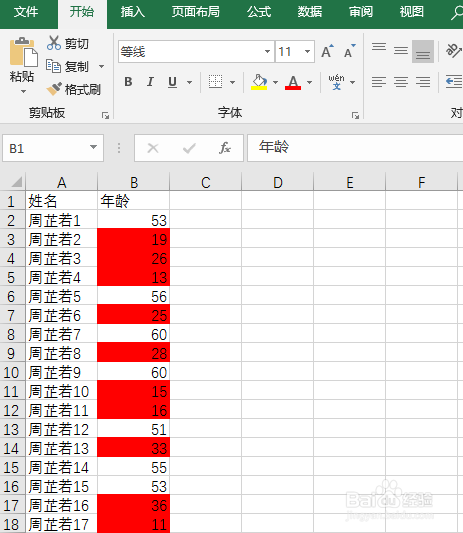The image size is (463, 533).
Task: Select cell B1 年龄
Action: click(134, 201)
